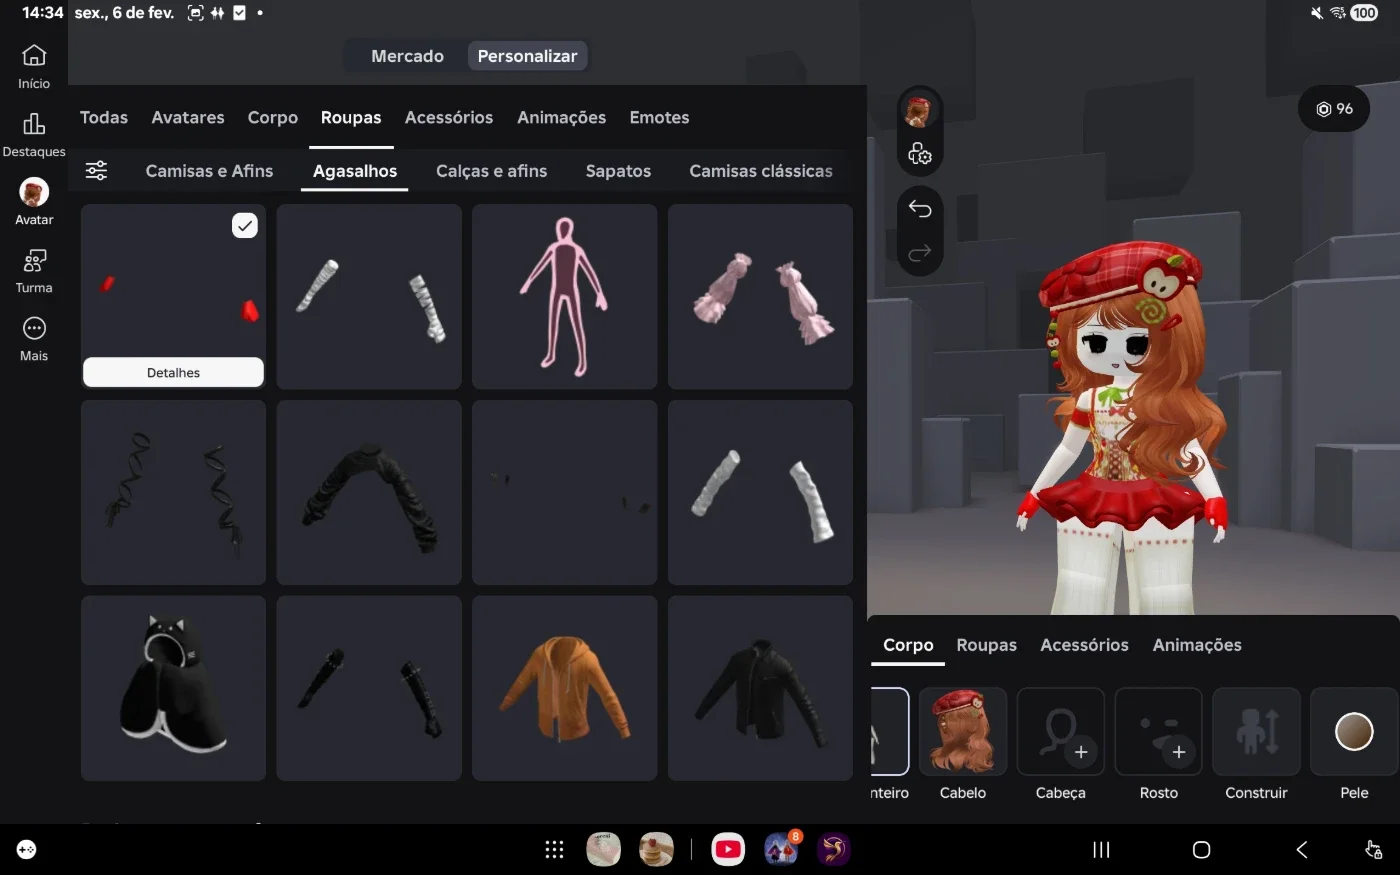Switch to Mercado tab
The image size is (1400, 875).
(407, 56)
